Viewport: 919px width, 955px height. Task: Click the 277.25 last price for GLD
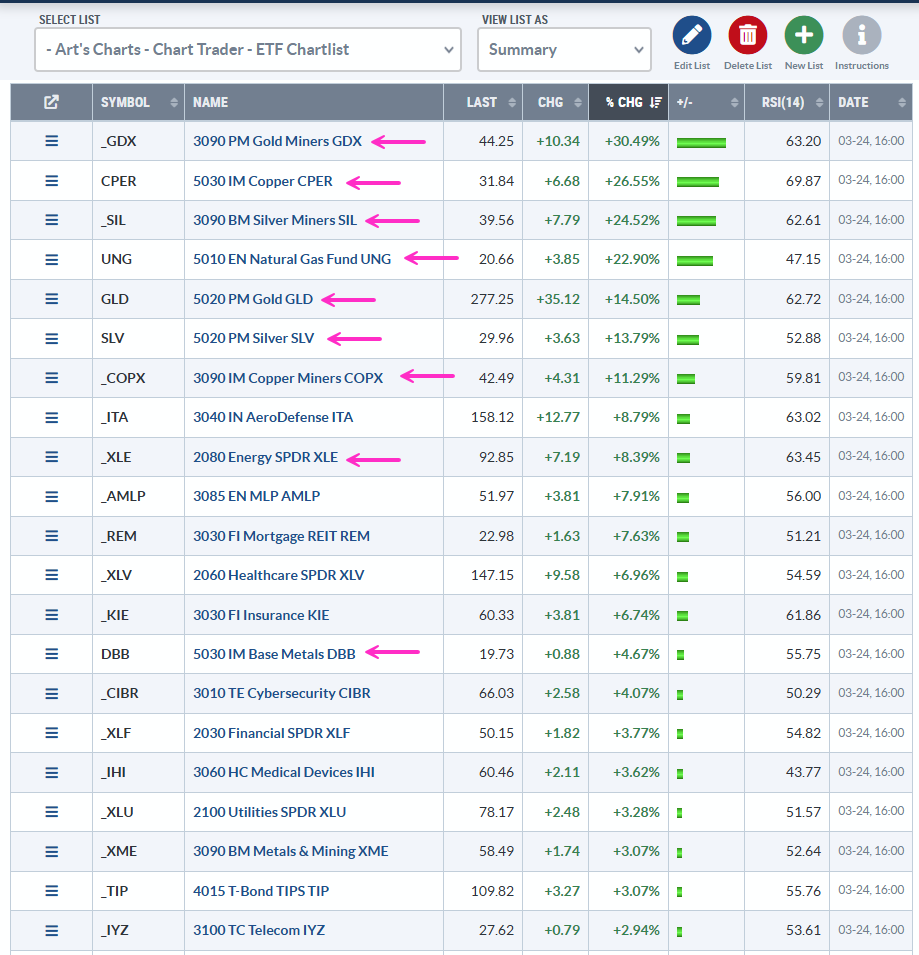click(492, 299)
